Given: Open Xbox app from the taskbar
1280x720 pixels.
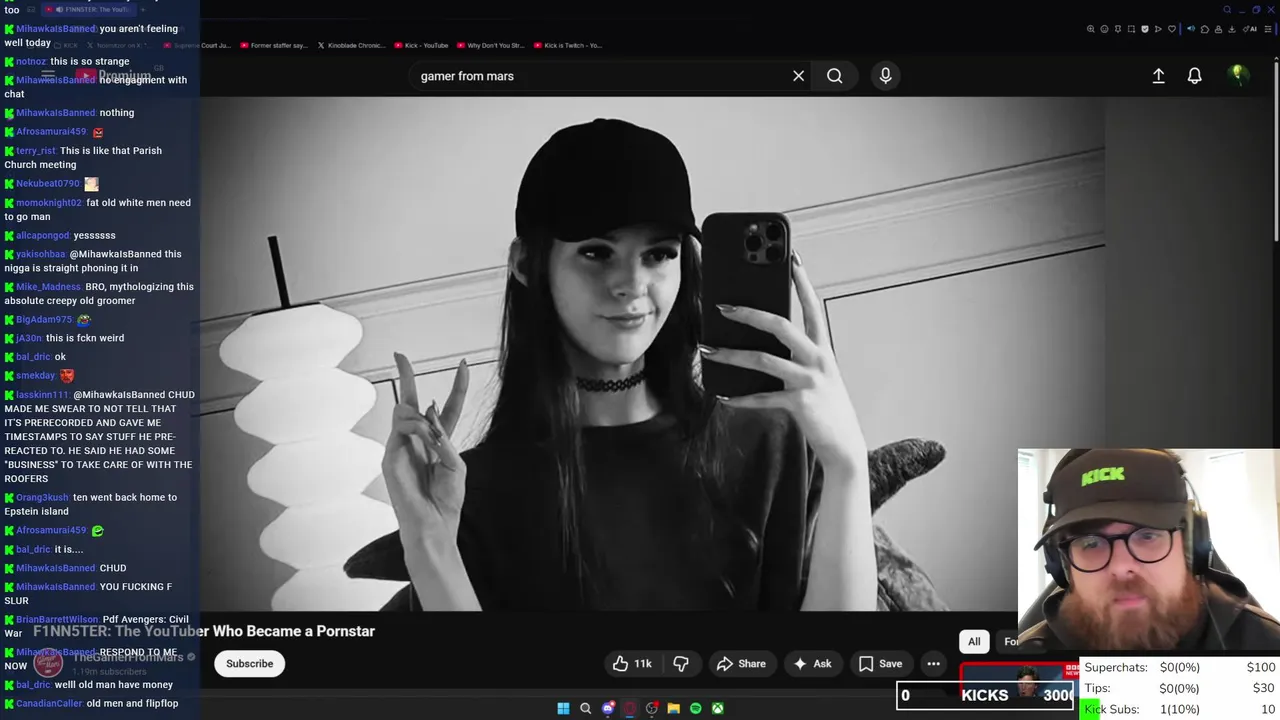Looking at the screenshot, I should click(x=718, y=708).
